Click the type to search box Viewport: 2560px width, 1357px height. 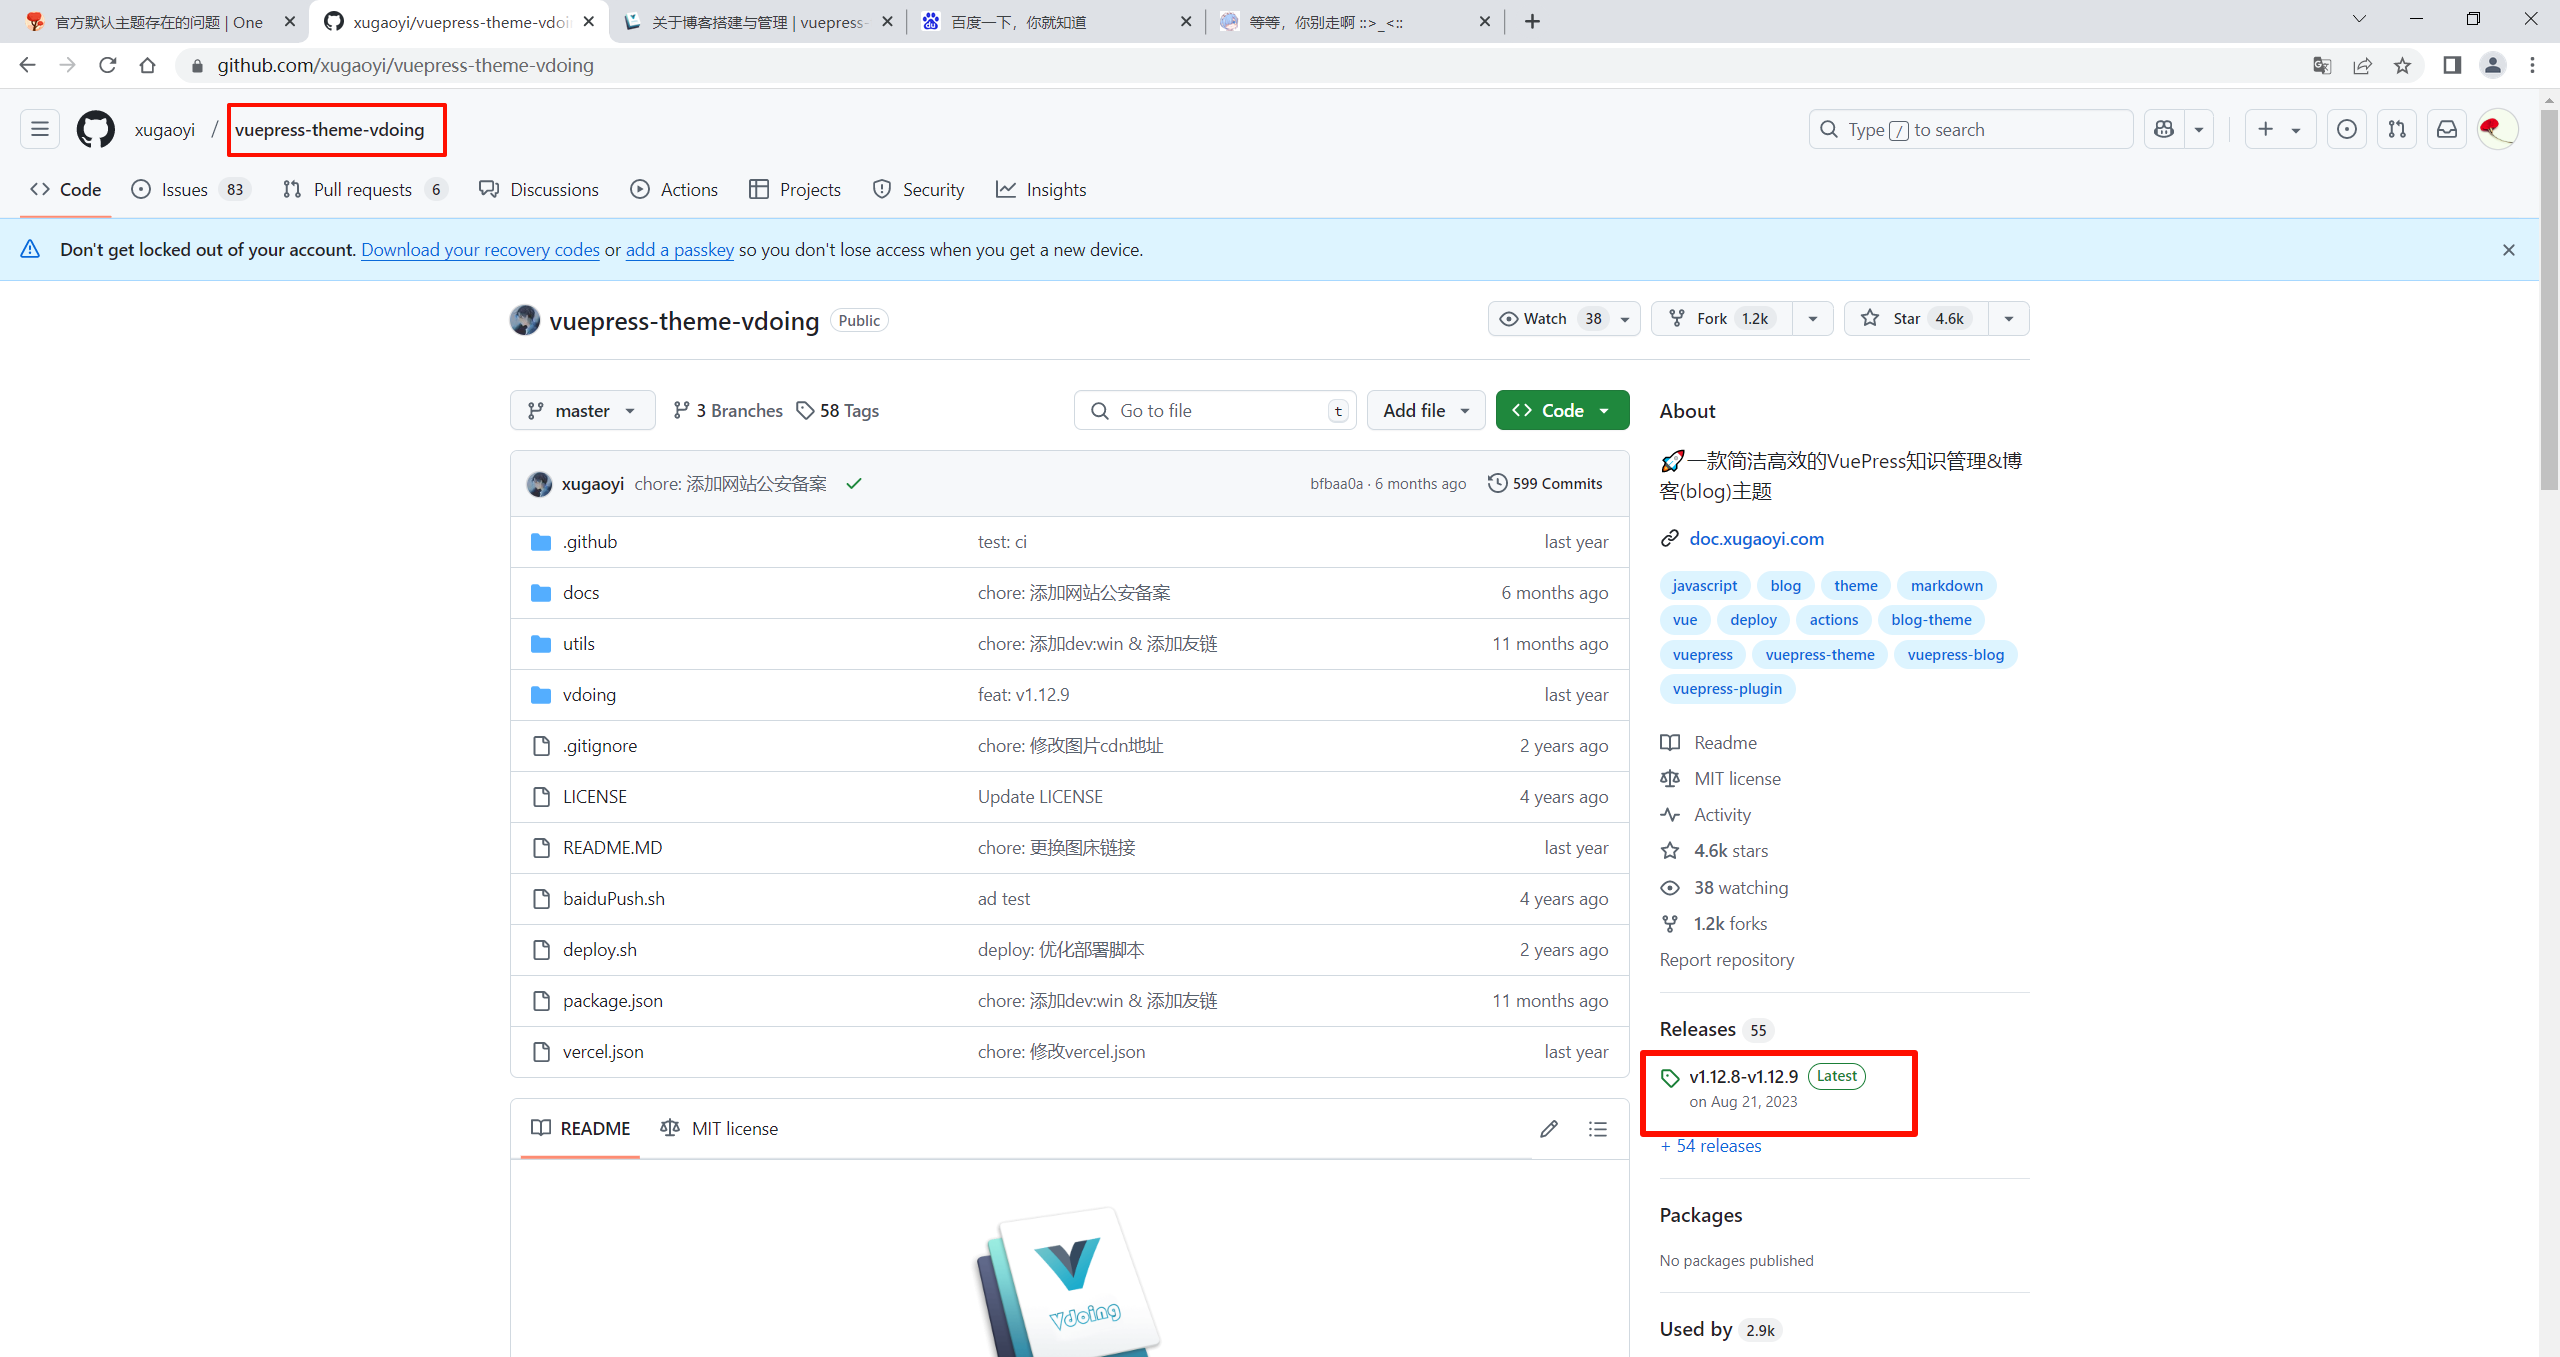(1970, 129)
